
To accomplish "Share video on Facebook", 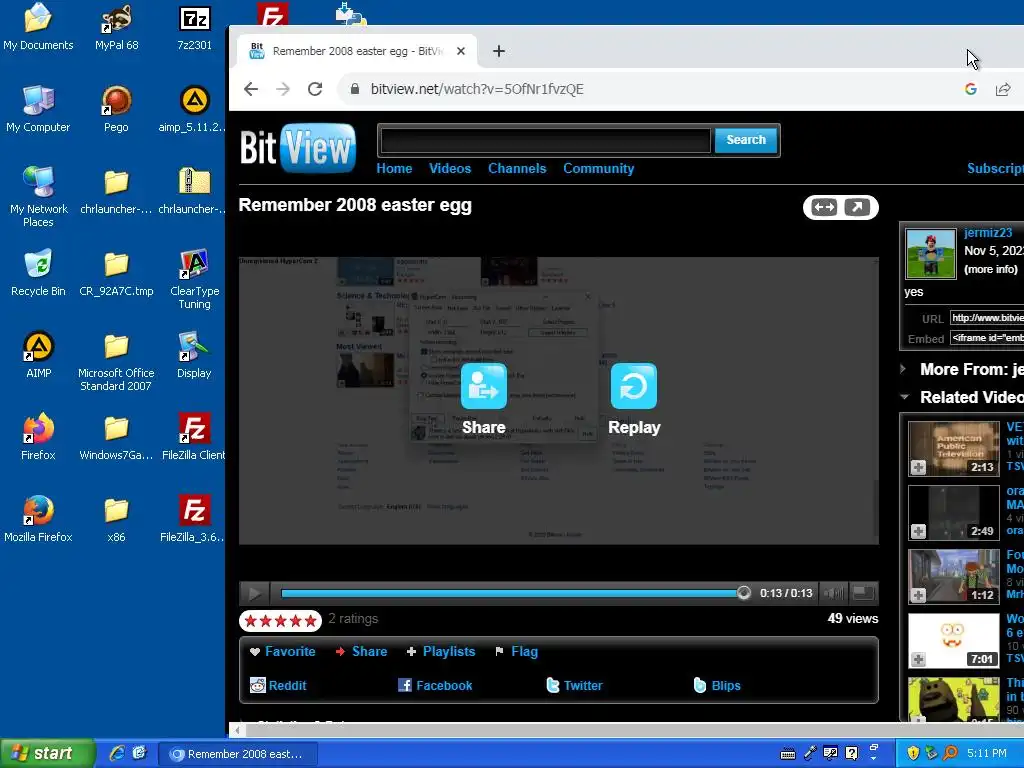I will coord(435,685).
